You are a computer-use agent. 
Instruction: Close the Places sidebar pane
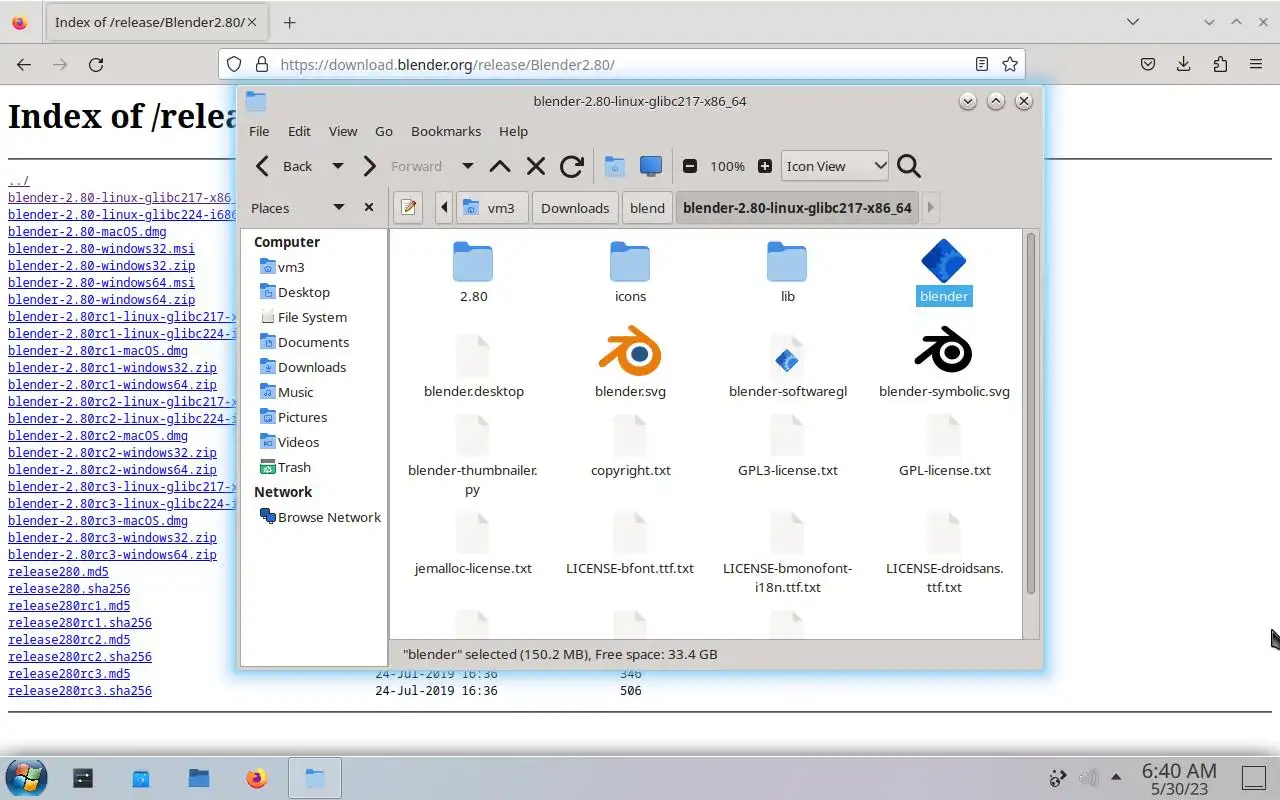point(369,207)
